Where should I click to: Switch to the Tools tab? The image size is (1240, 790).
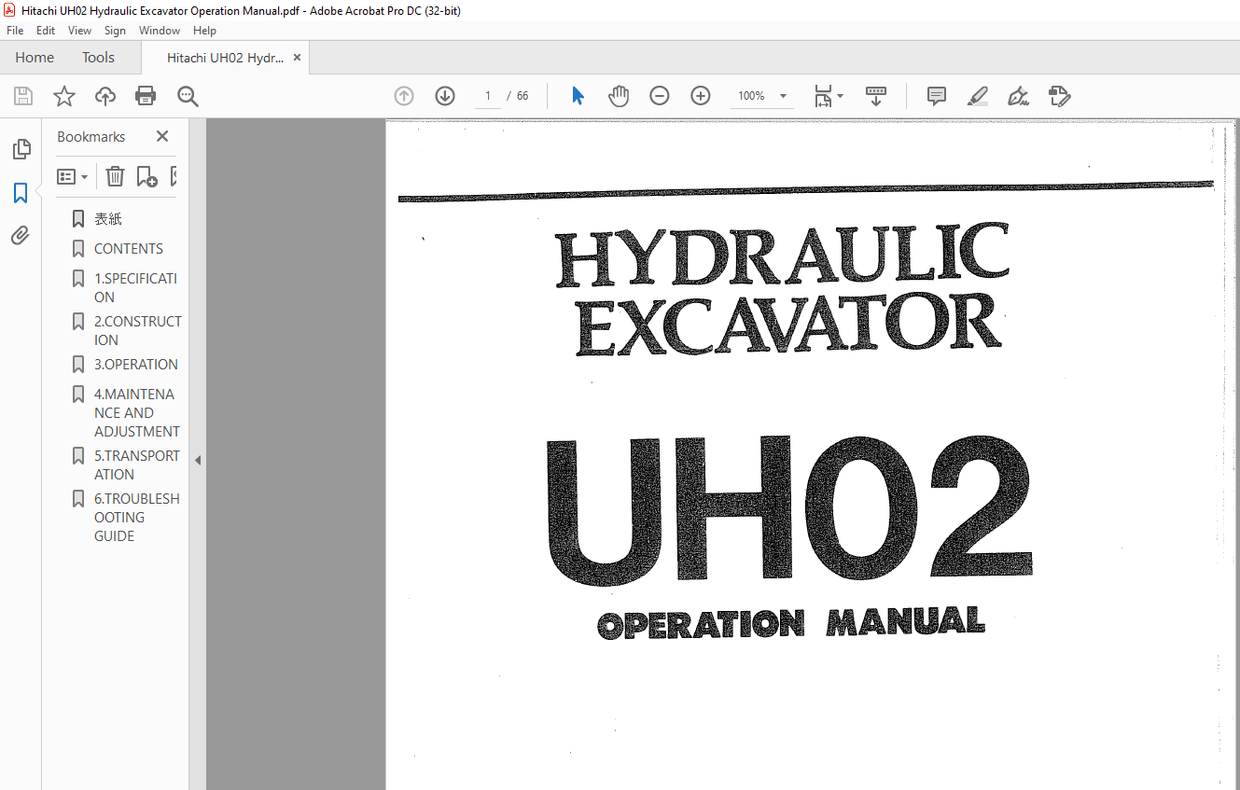pyautogui.click(x=97, y=57)
